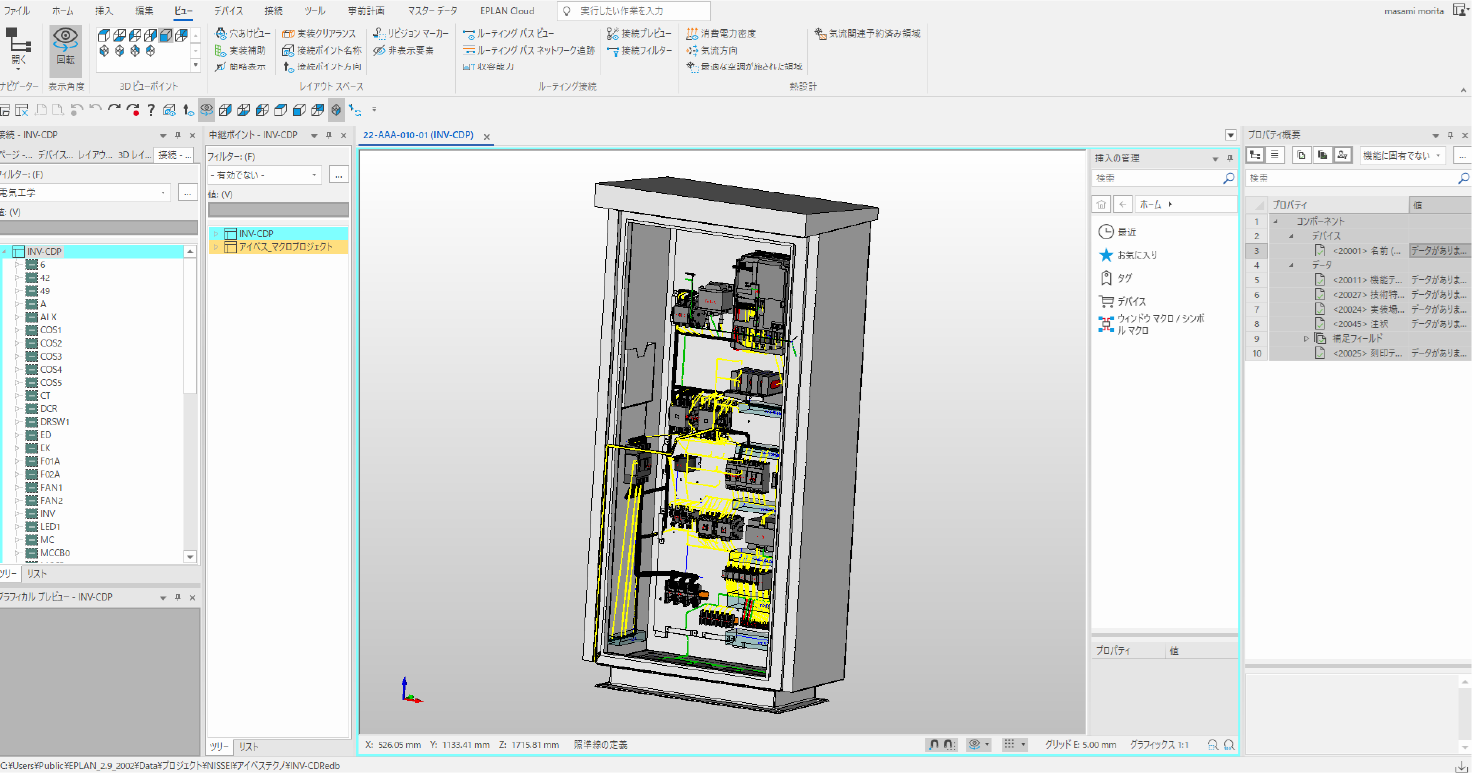Open the 有効でない filter dropdown

point(264,175)
